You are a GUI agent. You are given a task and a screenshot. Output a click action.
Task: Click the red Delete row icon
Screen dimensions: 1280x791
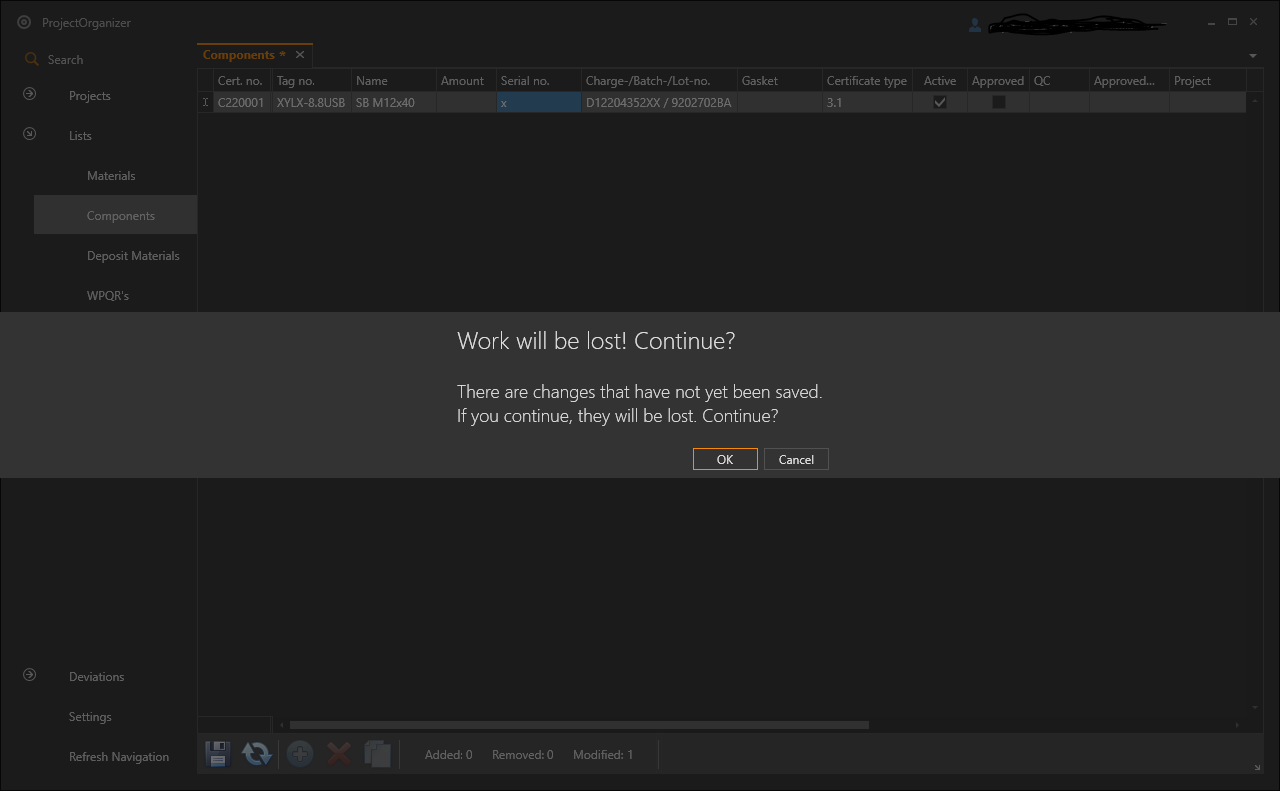(338, 753)
